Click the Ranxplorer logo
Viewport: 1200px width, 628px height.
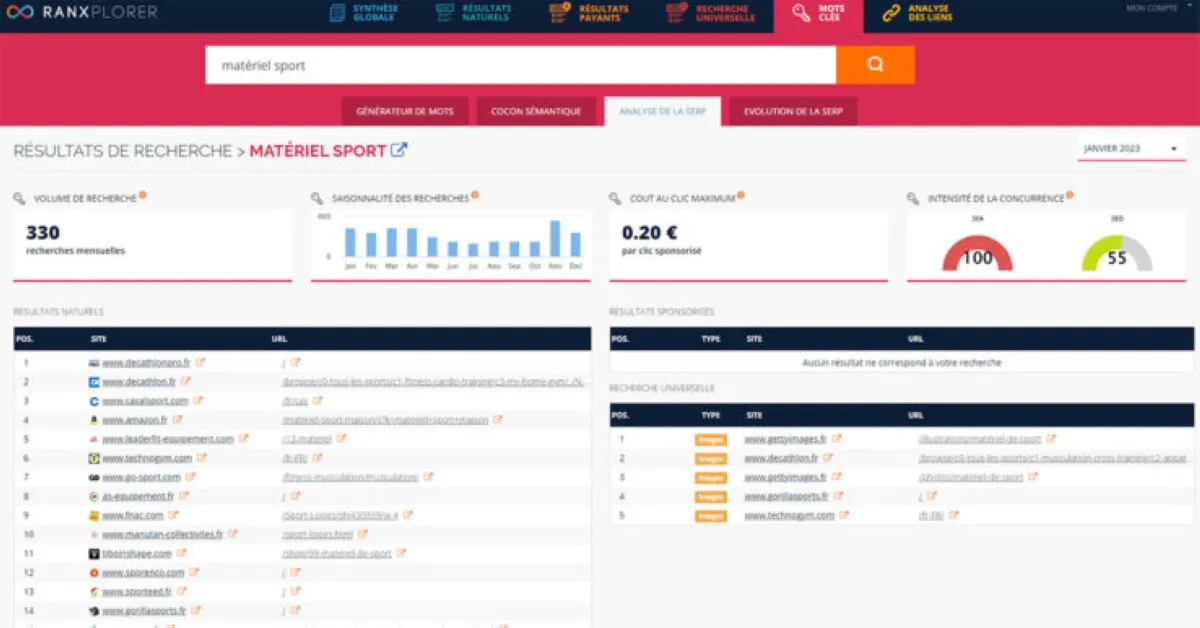click(83, 13)
